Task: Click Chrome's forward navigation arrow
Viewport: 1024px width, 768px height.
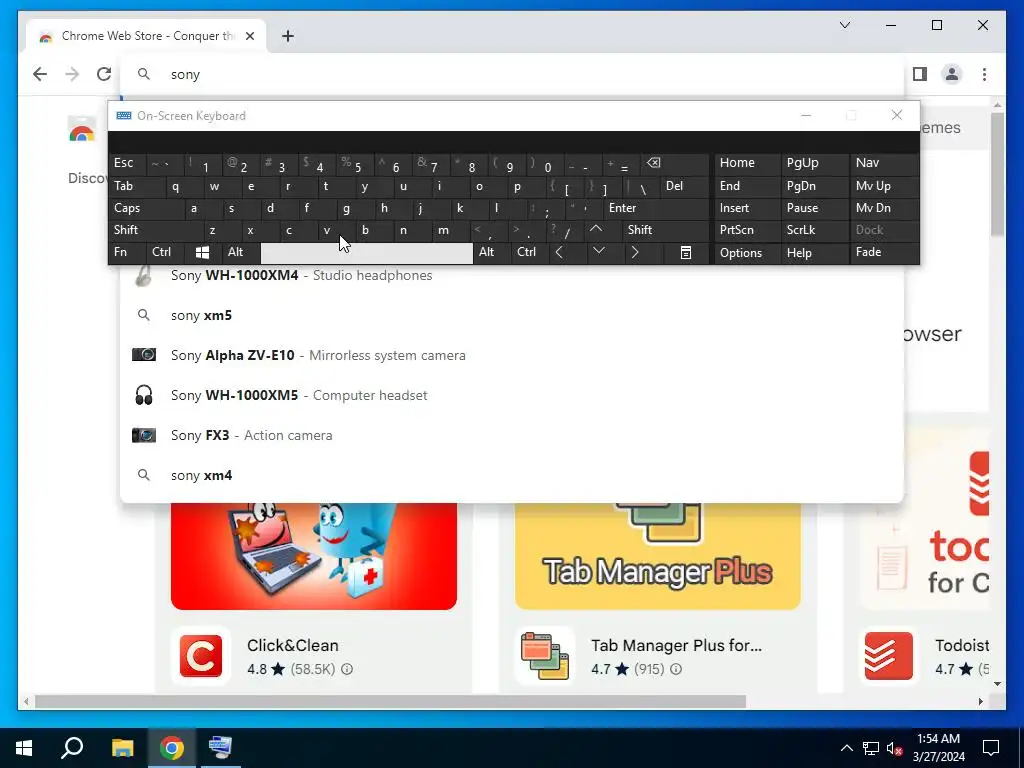Action: pos(72,74)
